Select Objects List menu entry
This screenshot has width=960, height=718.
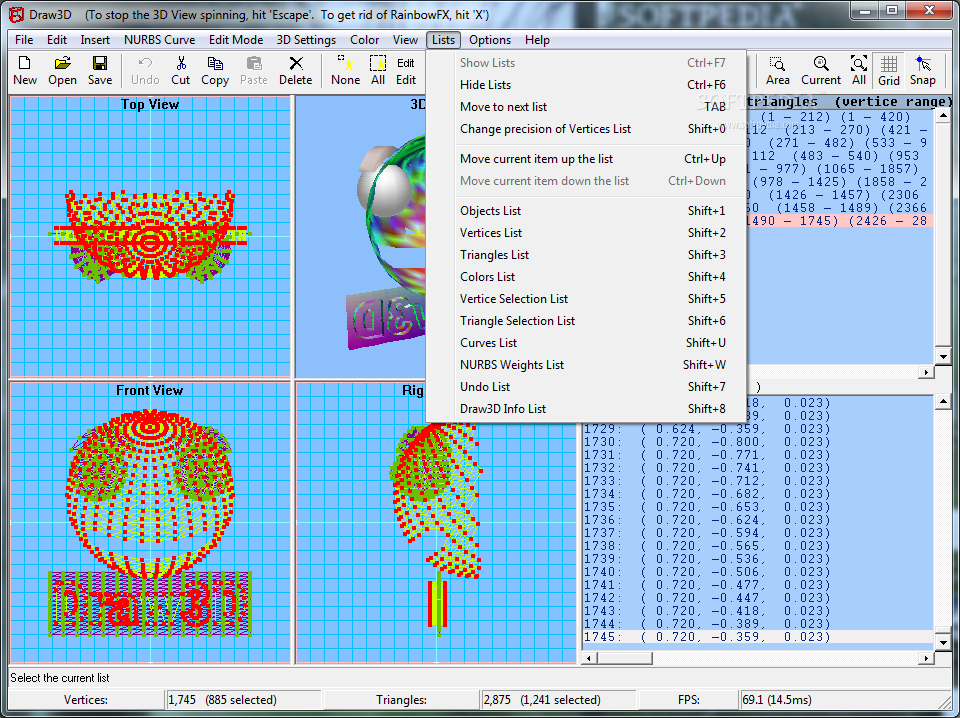586,211
